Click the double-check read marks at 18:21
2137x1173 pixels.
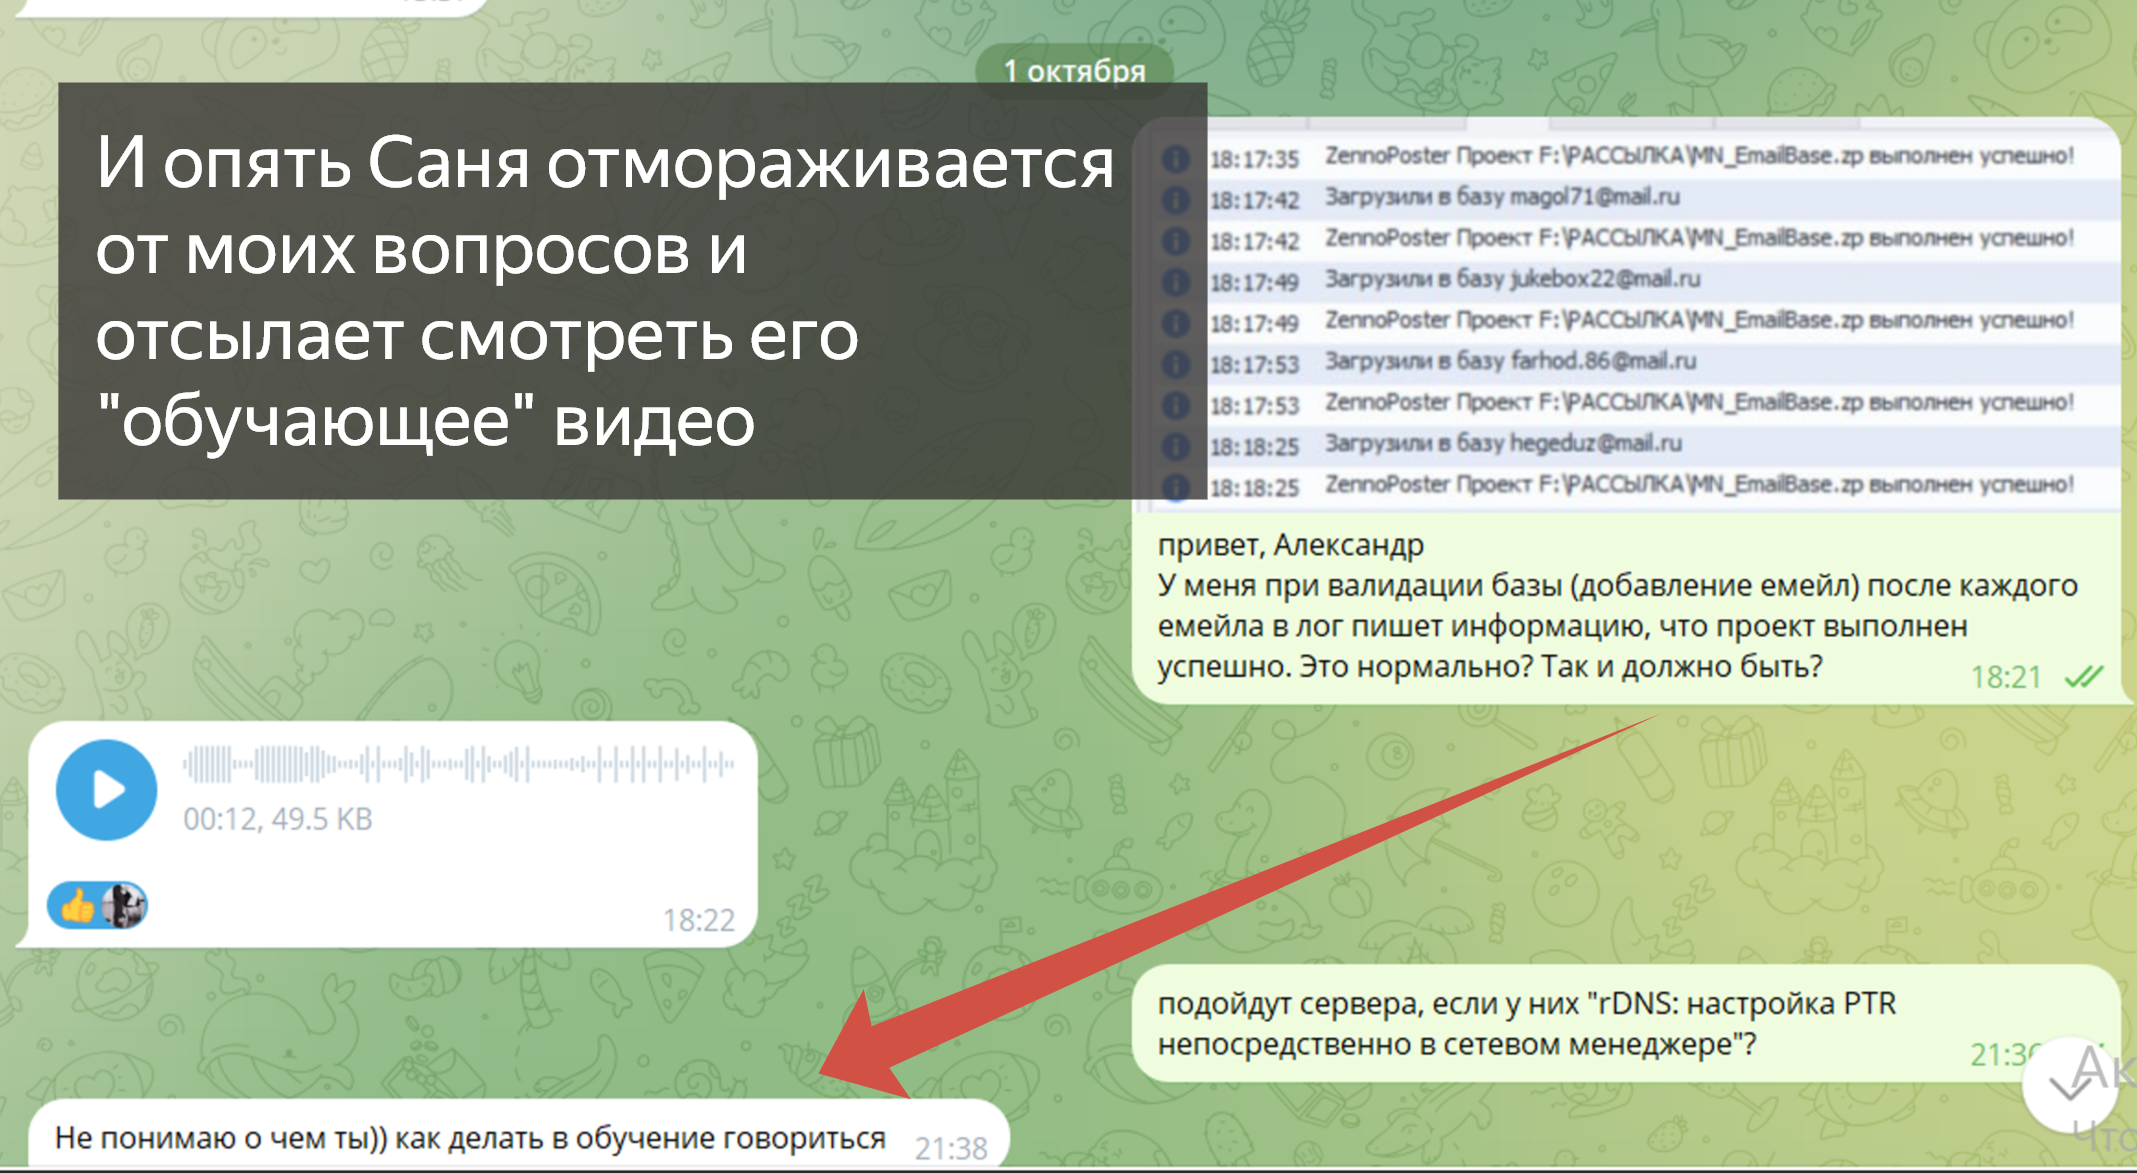pos(2084,677)
